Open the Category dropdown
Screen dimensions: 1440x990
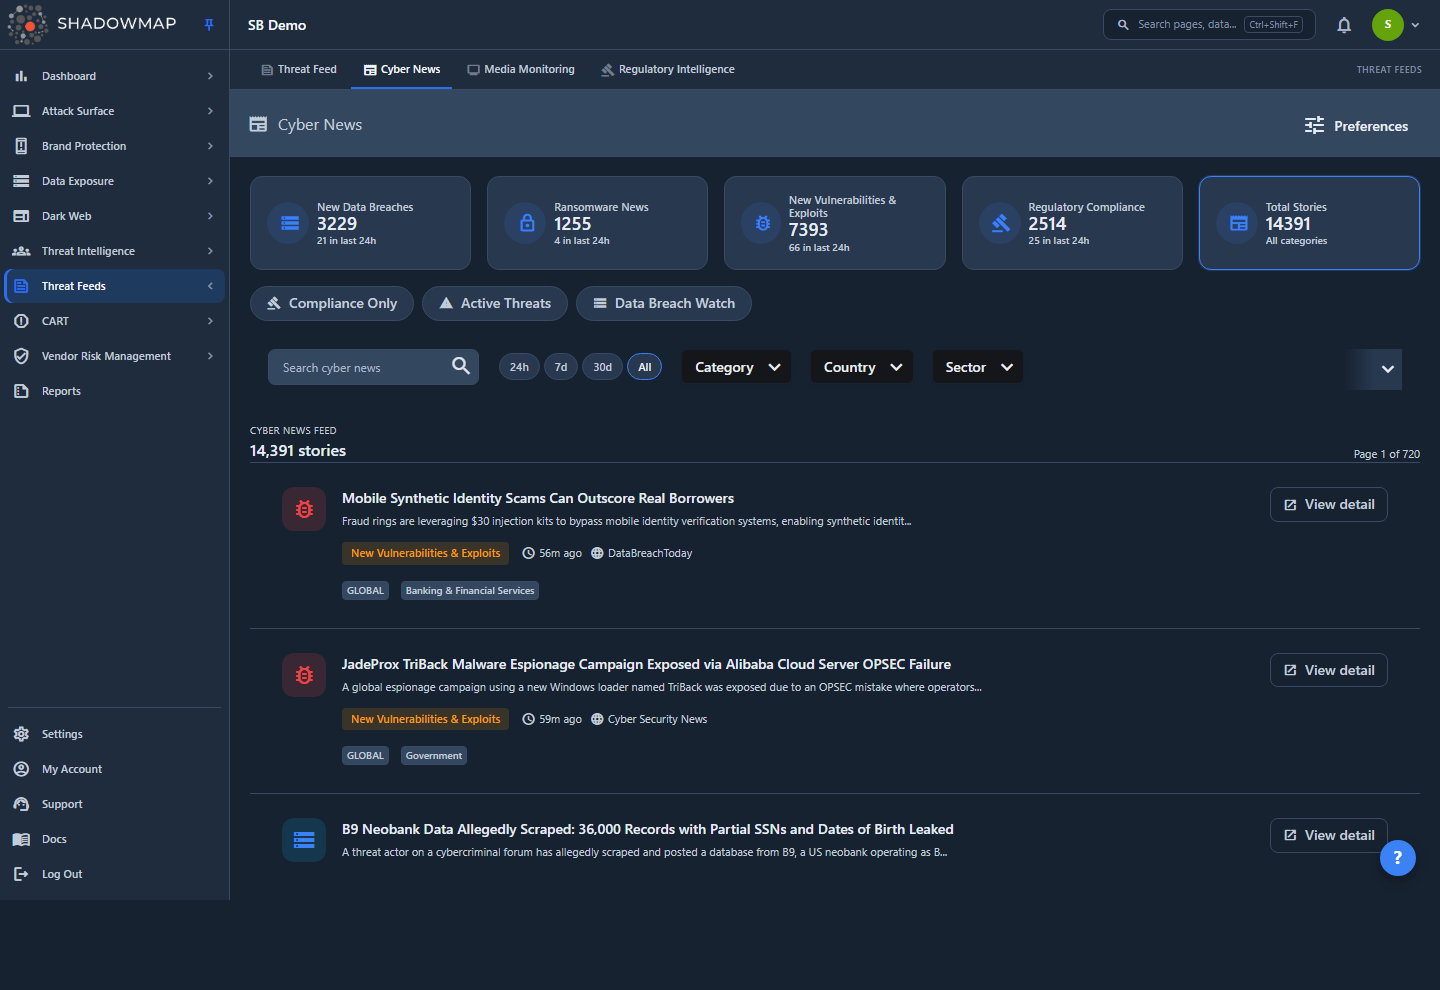[737, 367]
